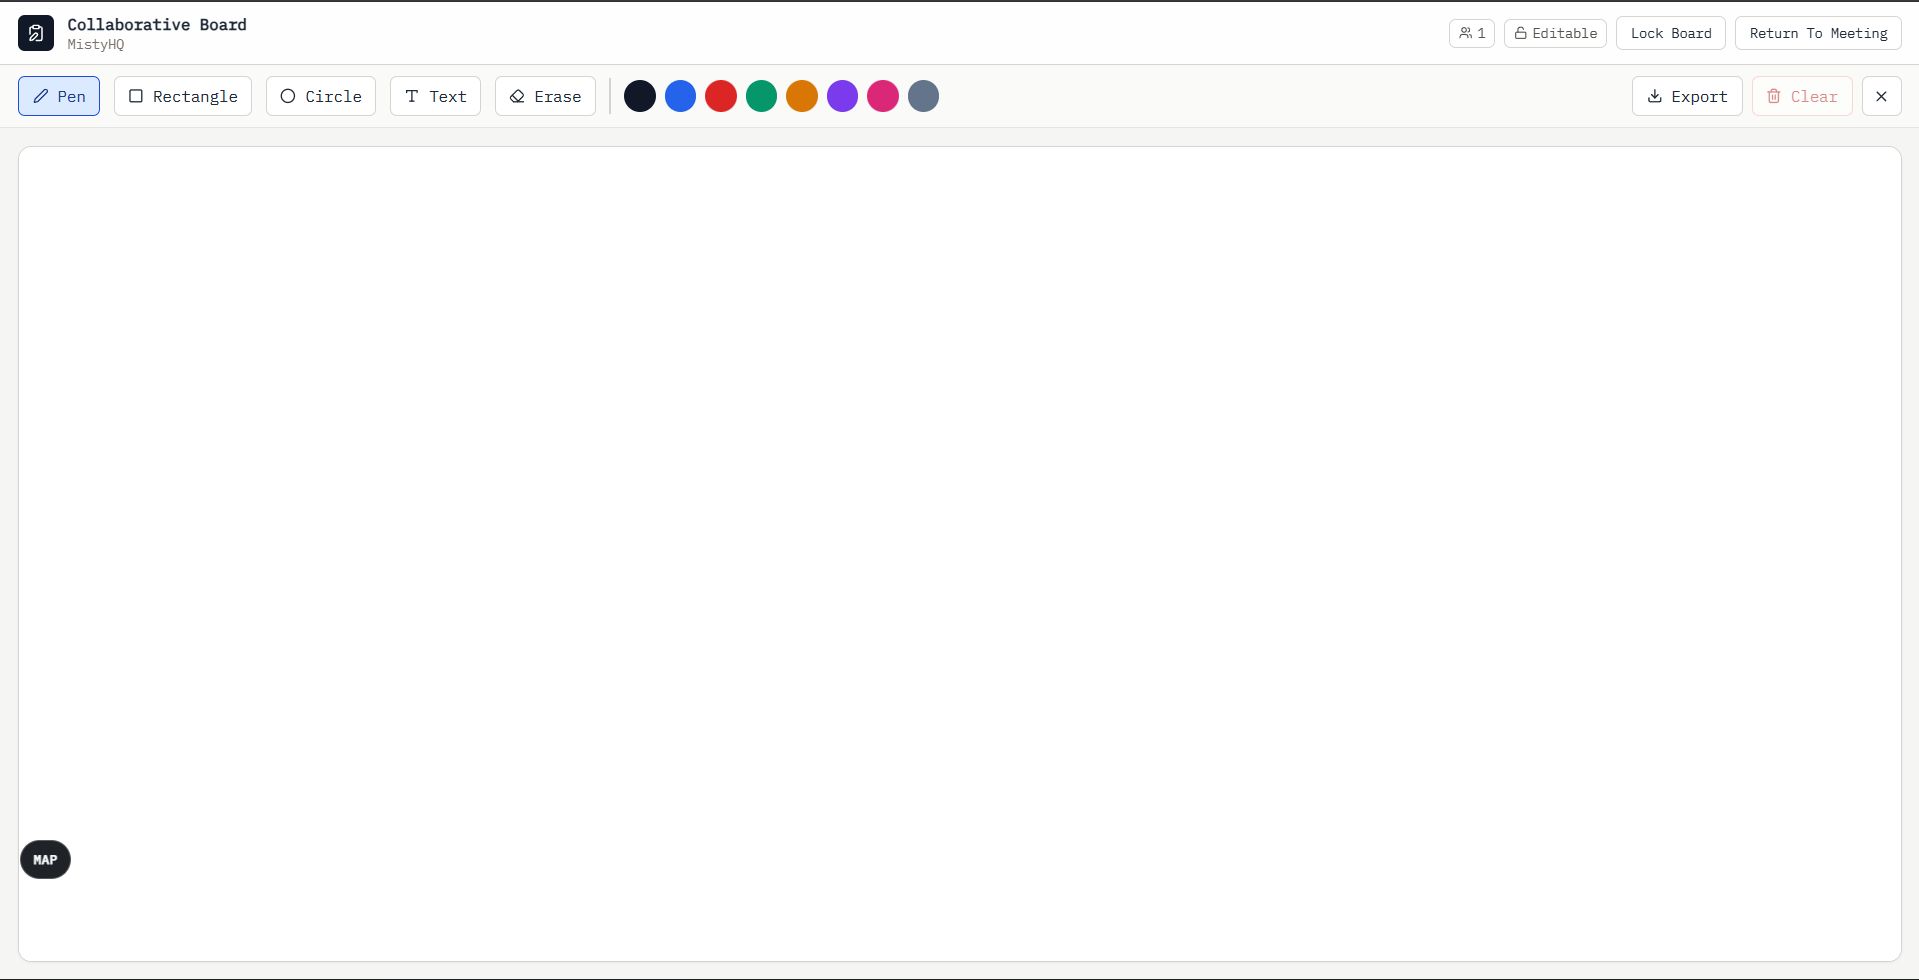Image resolution: width=1919 pixels, height=980 pixels.
Task: Select the pink color swatch
Action: coord(883,96)
